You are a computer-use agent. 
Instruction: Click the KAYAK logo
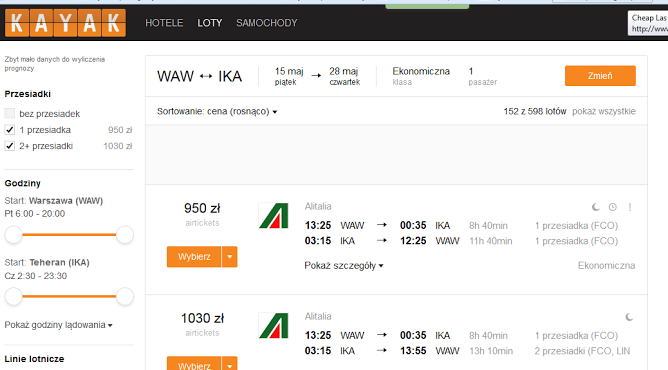pos(65,23)
